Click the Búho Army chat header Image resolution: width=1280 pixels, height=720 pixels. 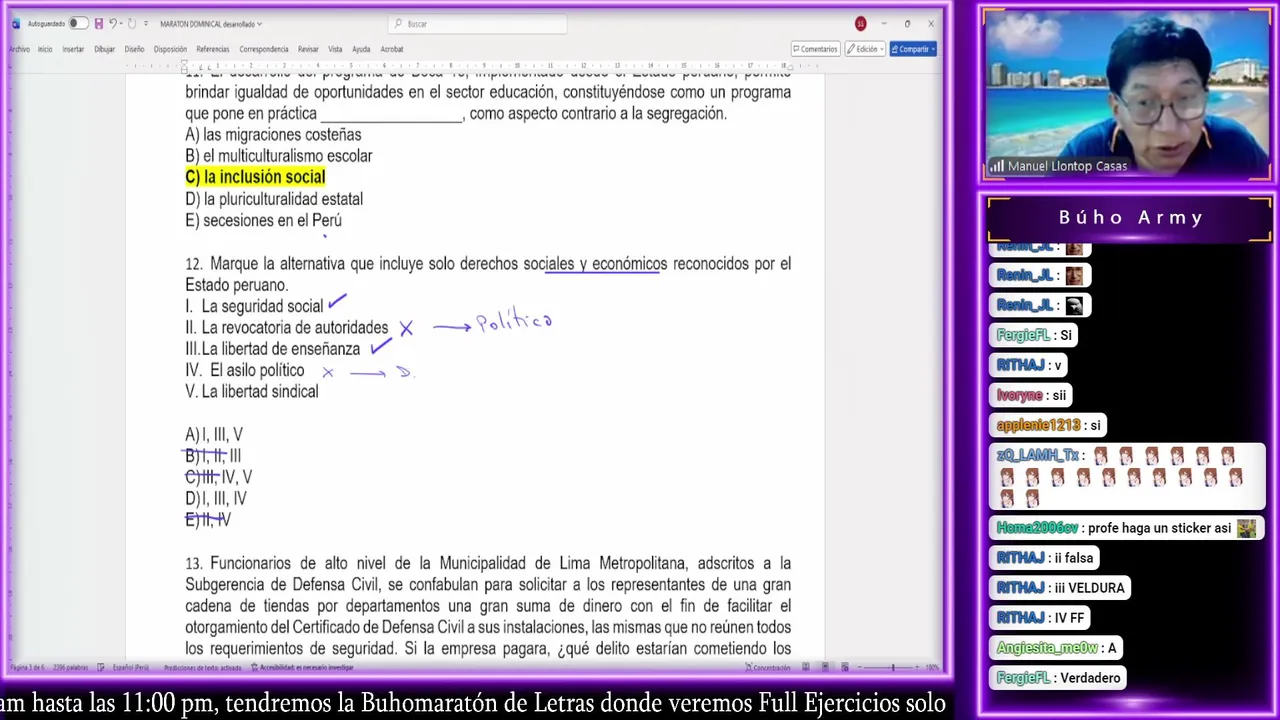(1130, 218)
